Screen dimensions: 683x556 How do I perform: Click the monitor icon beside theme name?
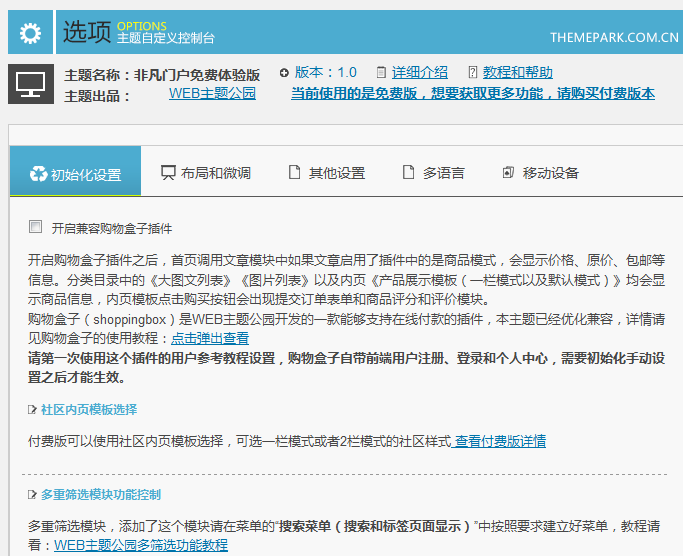coord(30,84)
